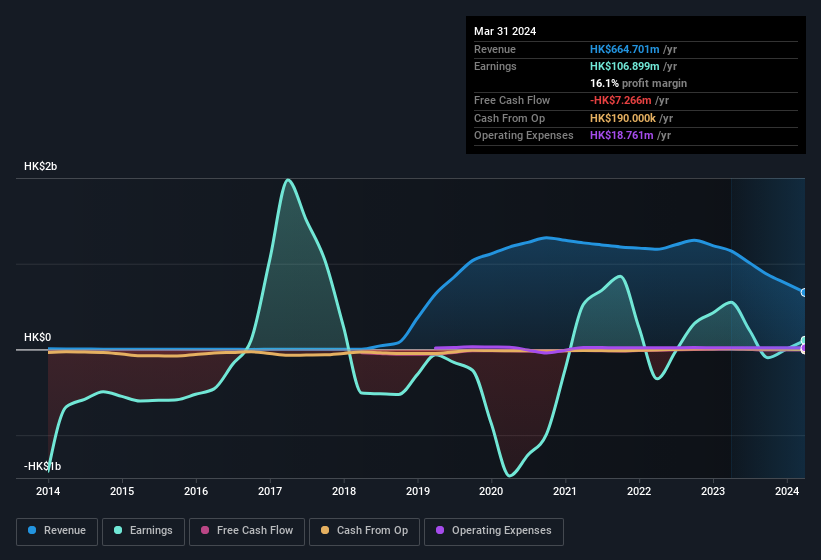Click the Earnings peak near 2017
The width and height of the screenshot is (821, 560).
pos(288,181)
